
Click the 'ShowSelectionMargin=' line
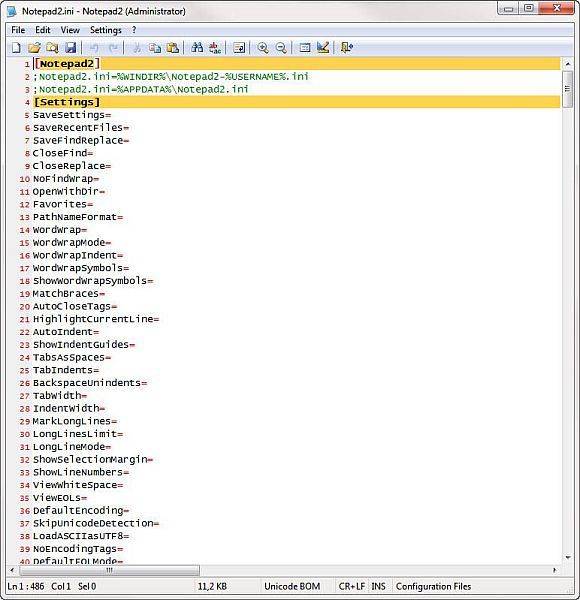(x=93, y=459)
